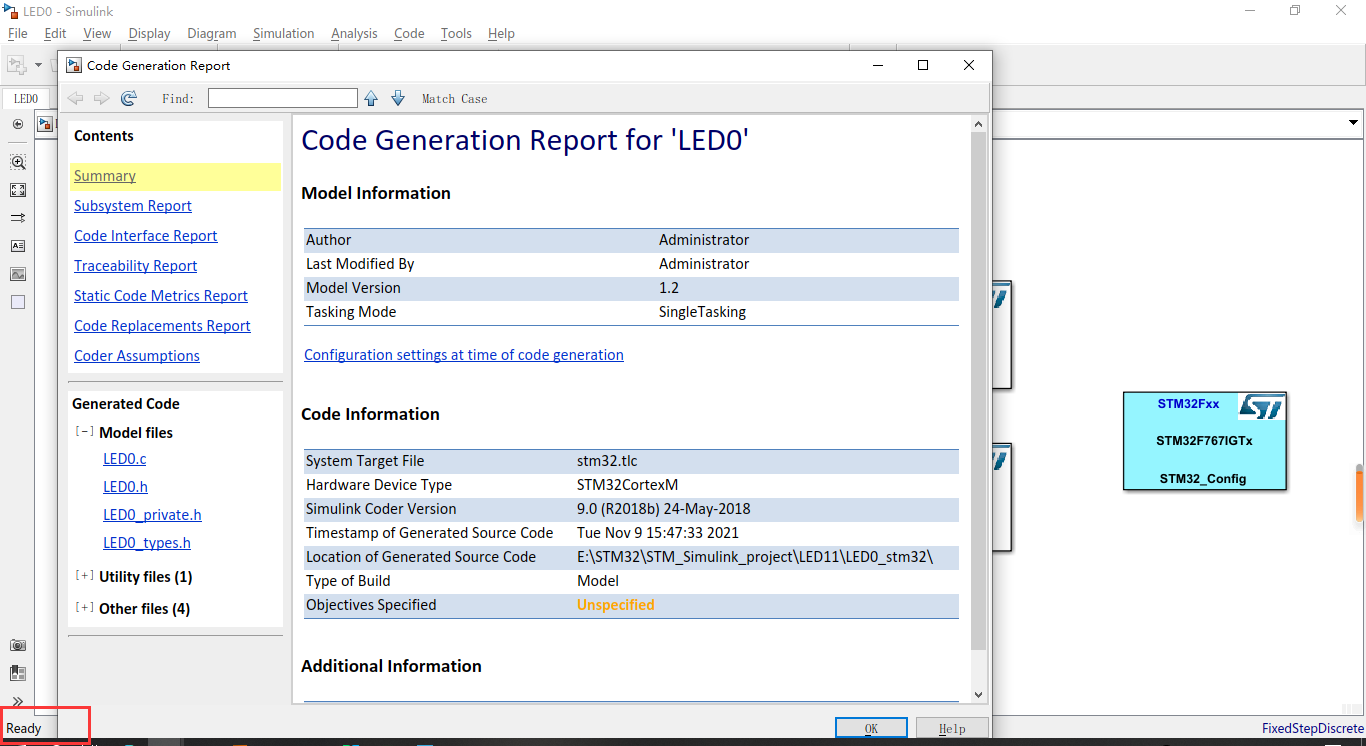Open the View menu

click(97, 33)
